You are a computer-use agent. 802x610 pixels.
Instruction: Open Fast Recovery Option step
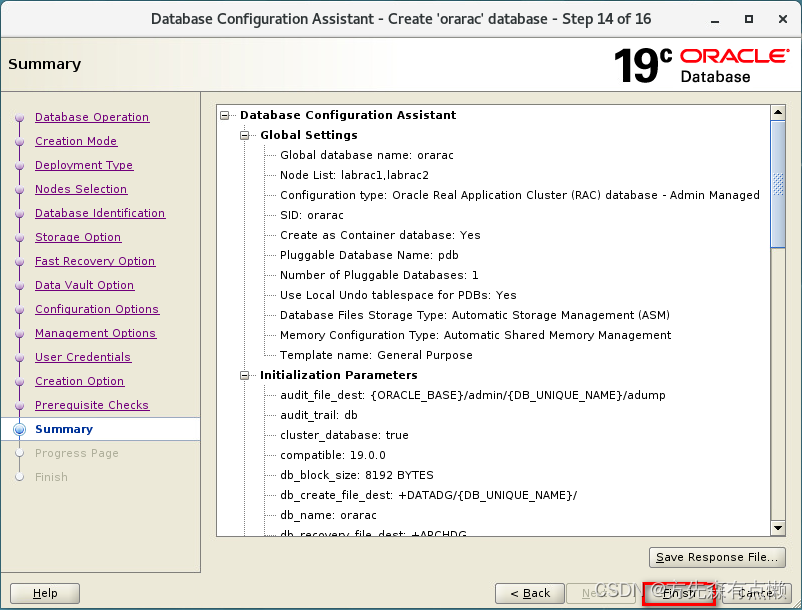tap(95, 261)
